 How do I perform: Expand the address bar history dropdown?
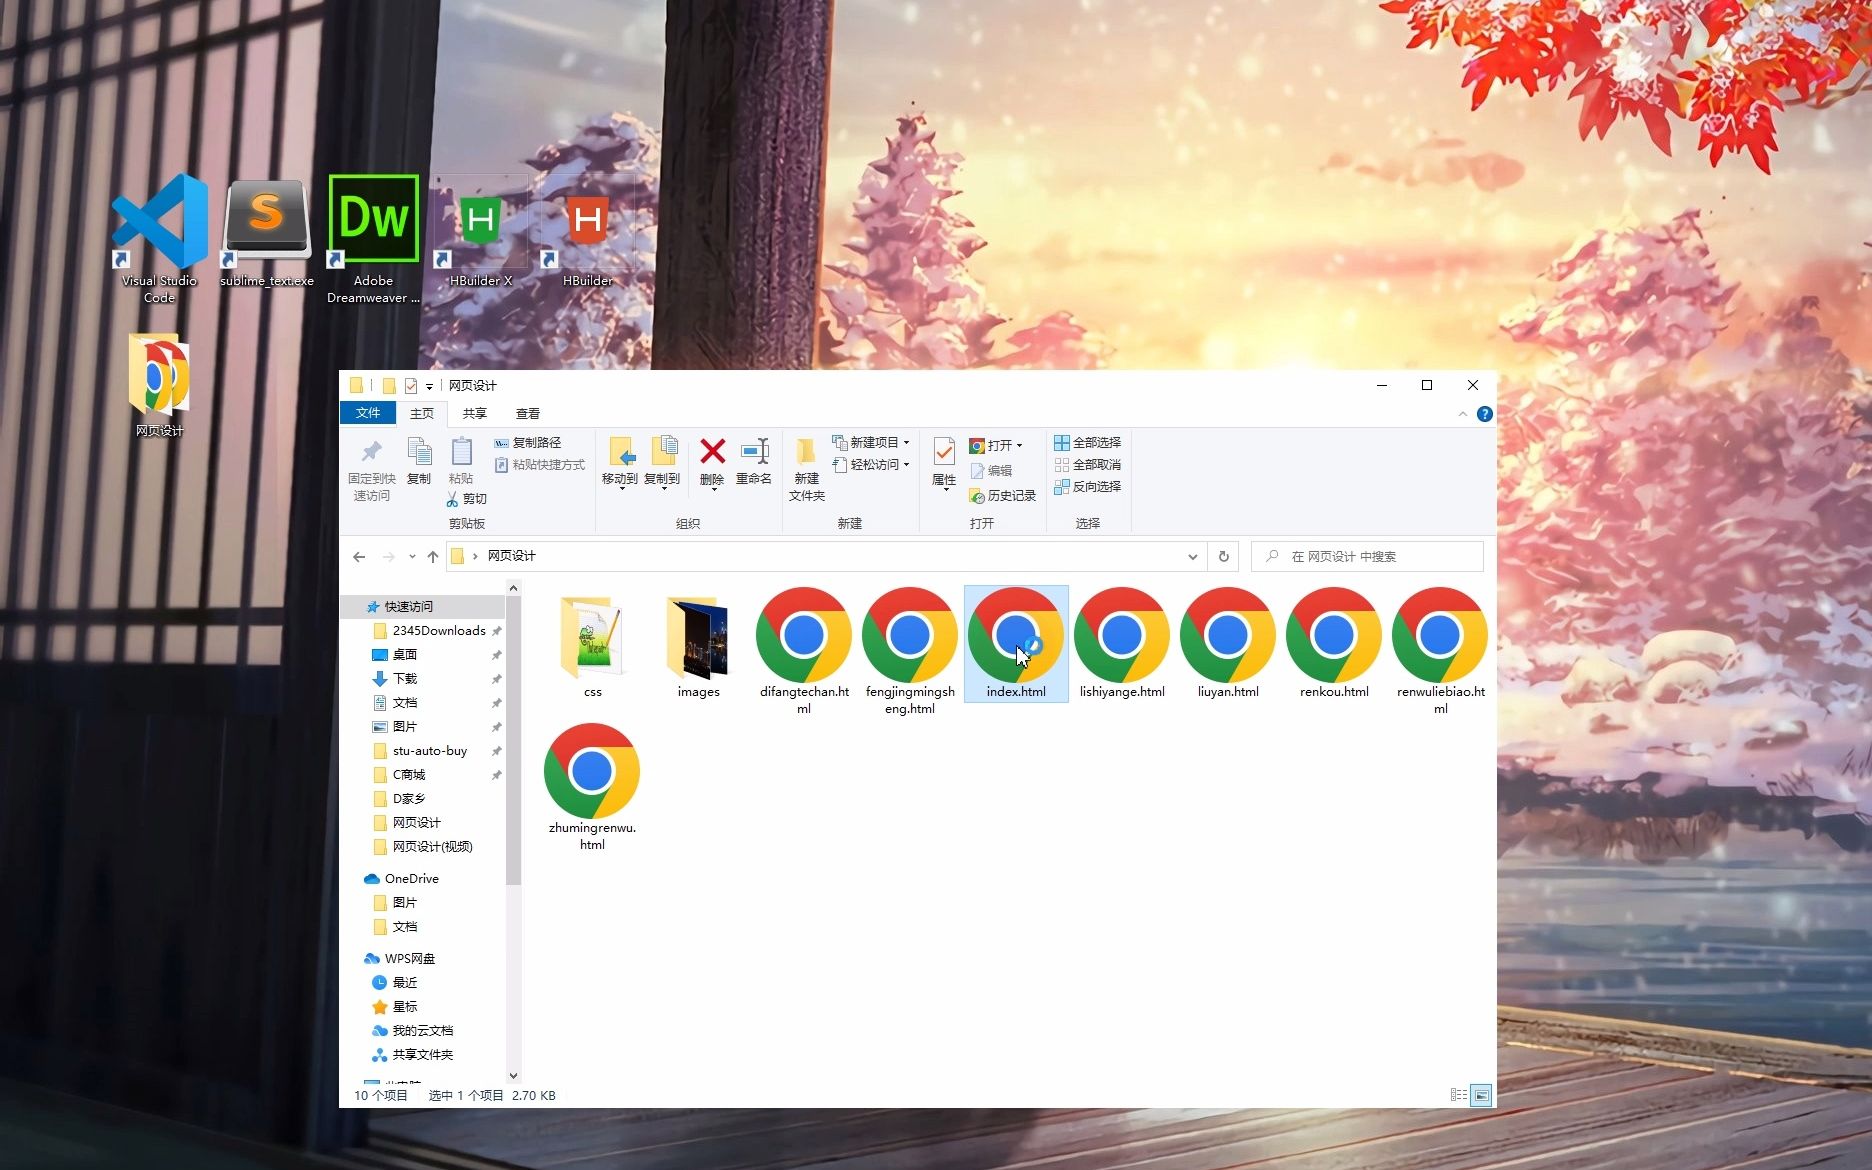[x=1191, y=556]
